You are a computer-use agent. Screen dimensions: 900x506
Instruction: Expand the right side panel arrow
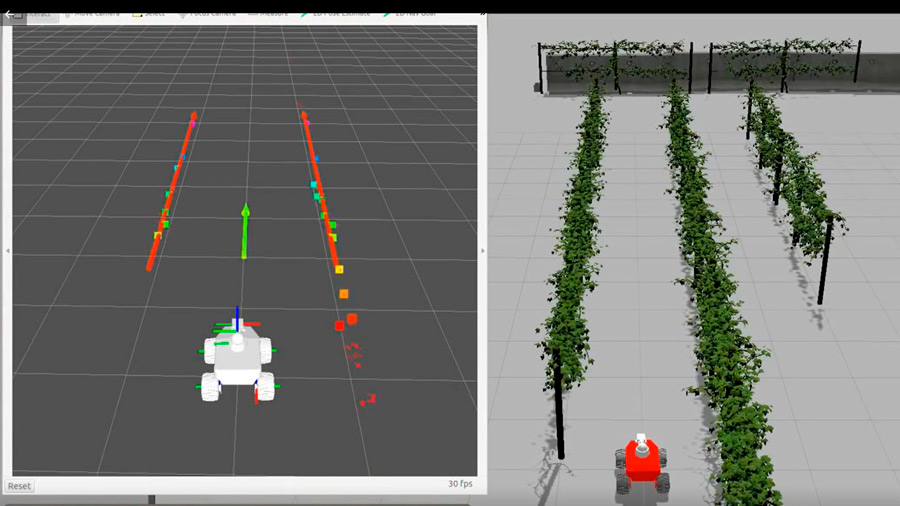tap(483, 251)
